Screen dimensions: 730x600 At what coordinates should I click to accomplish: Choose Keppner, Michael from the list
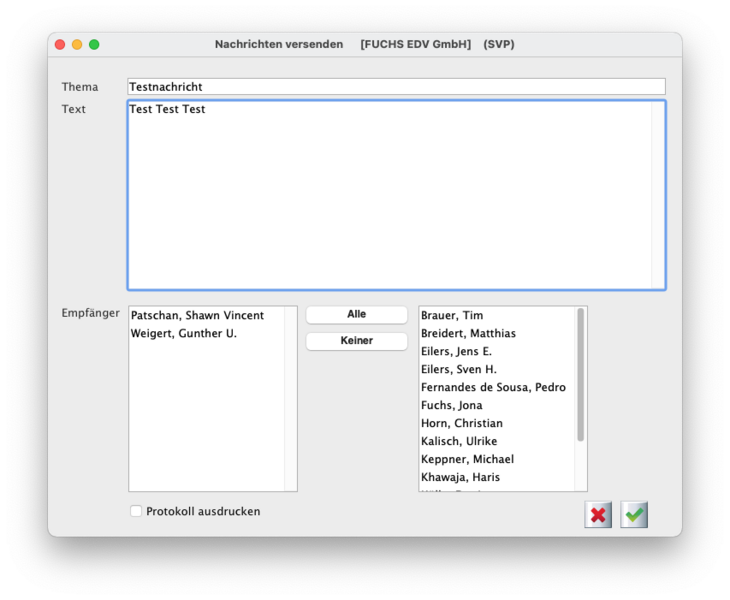pos(467,460)
